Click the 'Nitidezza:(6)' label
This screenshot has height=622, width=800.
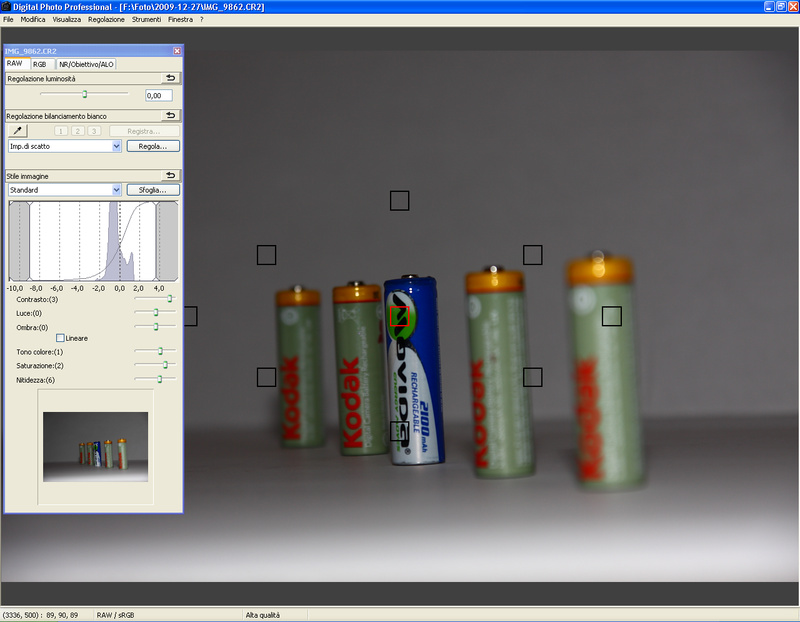click(36, 380)
